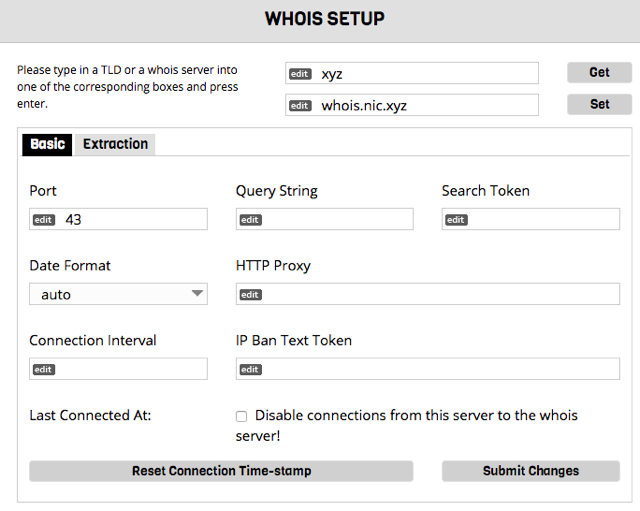Click inside the whois.nic.xyz server field
640x511 pixels.
[412, 105]
